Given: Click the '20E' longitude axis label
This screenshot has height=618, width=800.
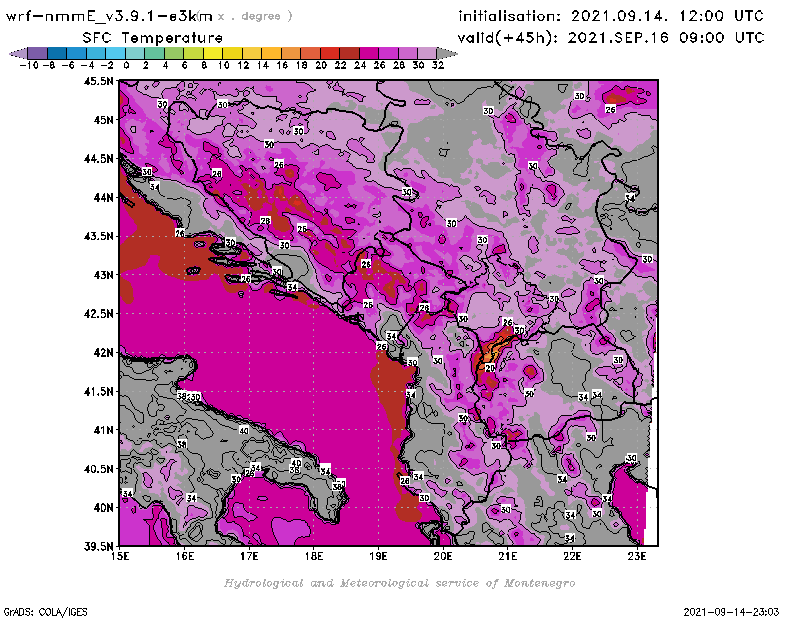Looking at the screenshot, I should pos(443,556).
